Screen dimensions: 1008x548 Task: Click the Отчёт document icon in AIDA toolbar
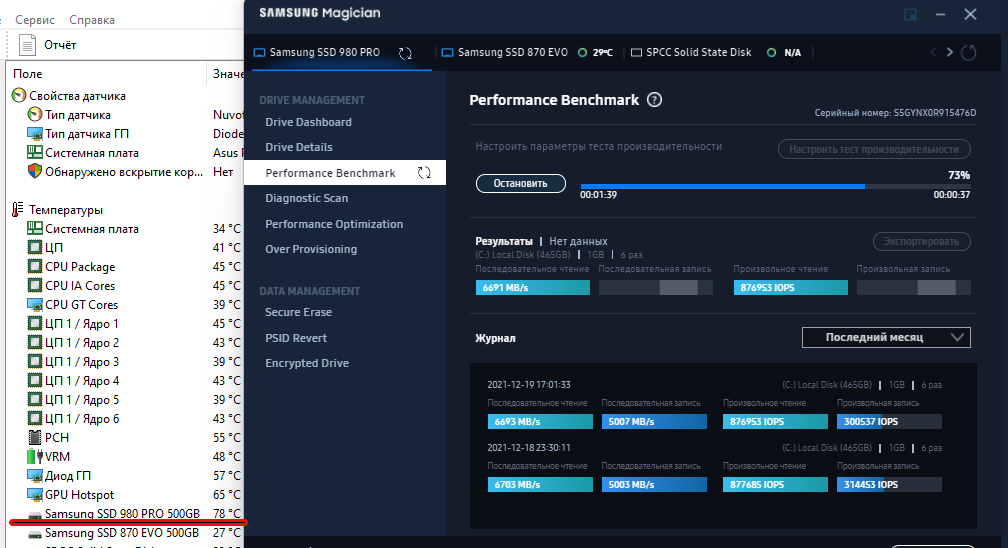tap(27, 45)
